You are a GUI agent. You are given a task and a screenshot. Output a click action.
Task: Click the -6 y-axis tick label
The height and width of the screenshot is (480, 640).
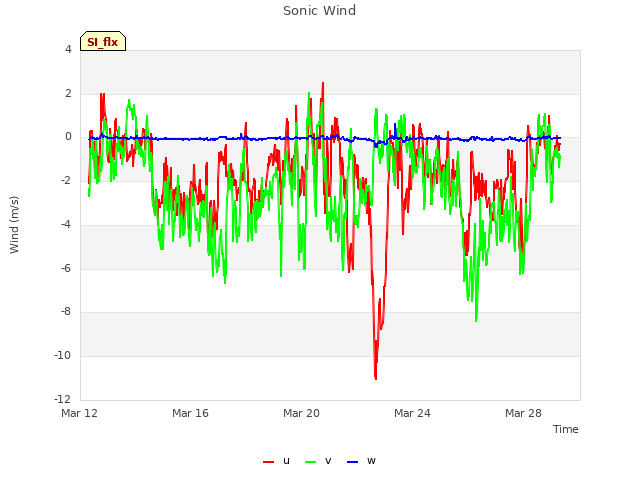pyautogui.click(x=66, y=269)
